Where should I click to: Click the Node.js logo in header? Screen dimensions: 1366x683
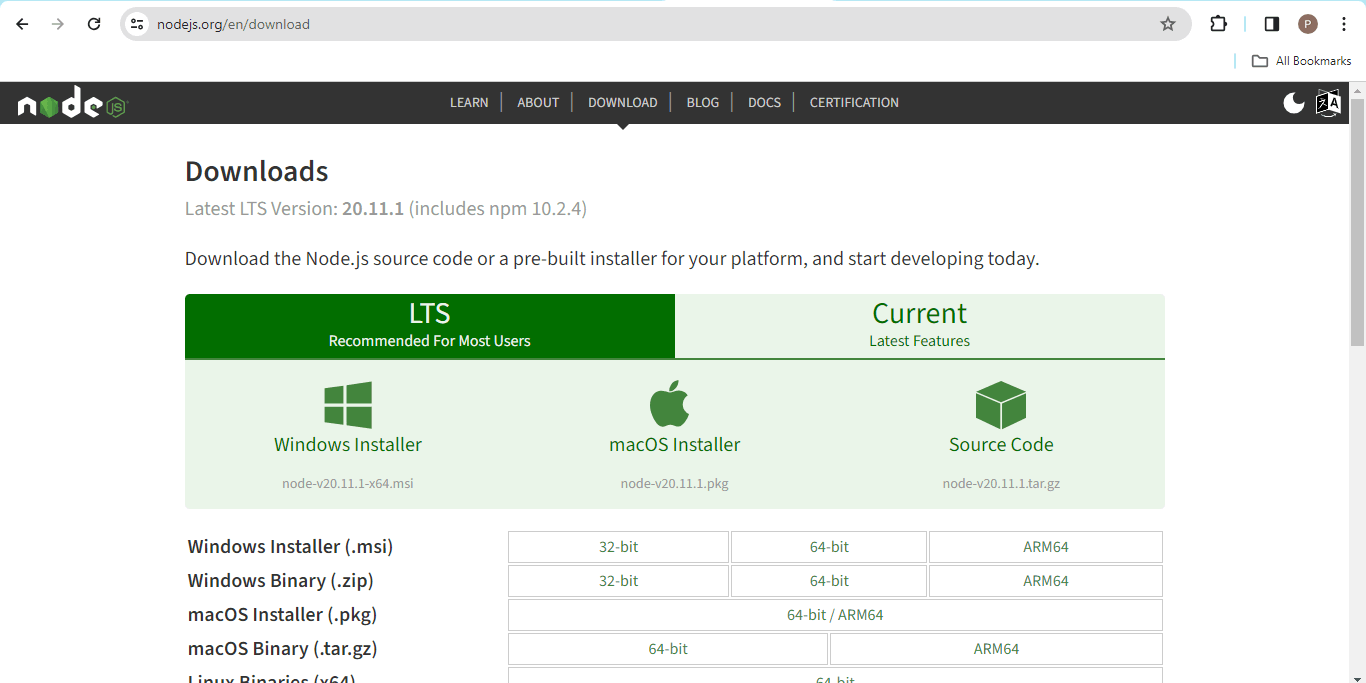tap(72, 103)
